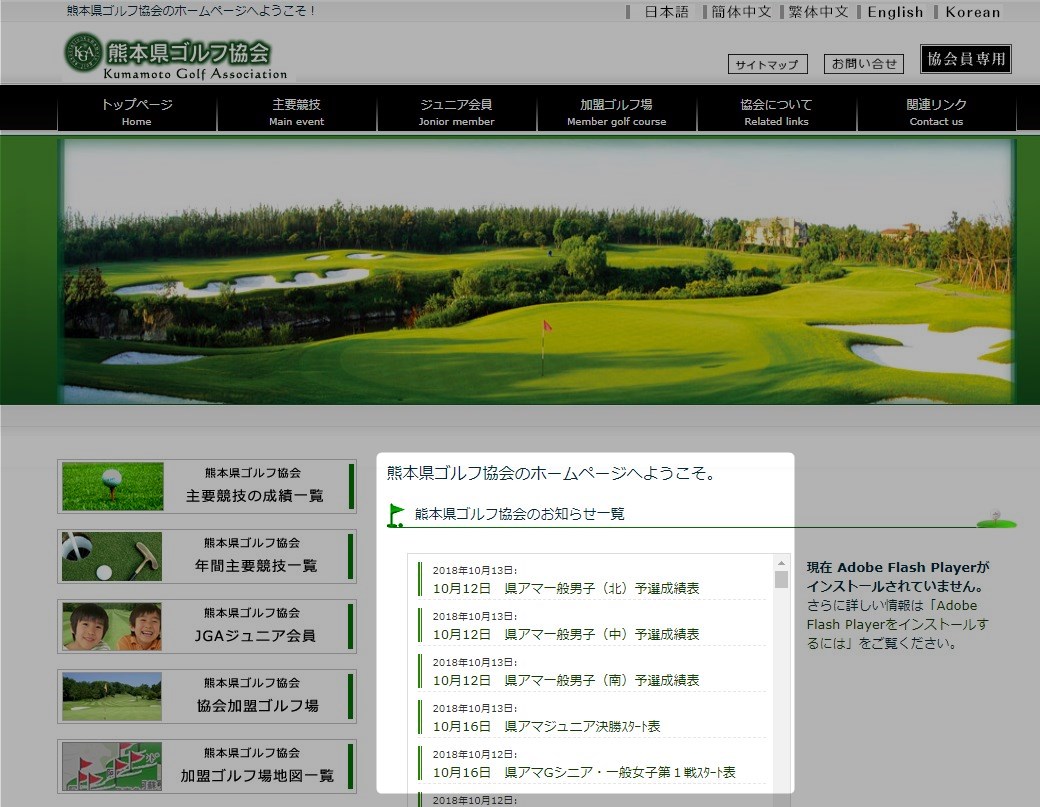Screen dimensions: 1040x807
Task: Select ジュニア会員 Junior member menu
Action: pyautogui.click(x=456, y=111)
